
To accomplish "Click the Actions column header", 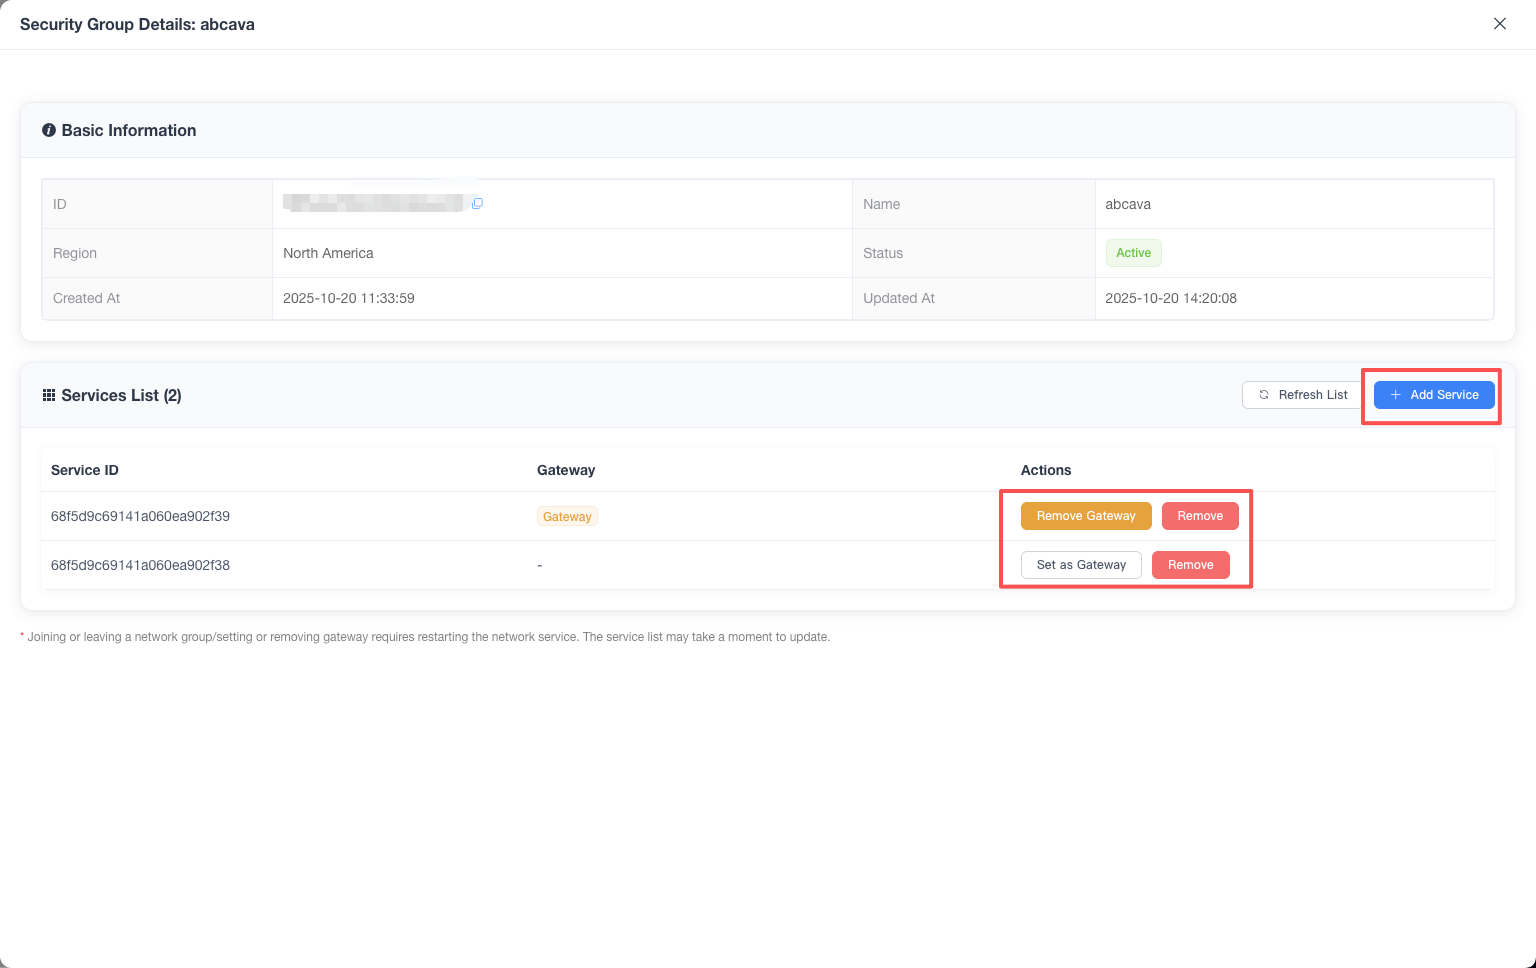I will coord(1046,470).
